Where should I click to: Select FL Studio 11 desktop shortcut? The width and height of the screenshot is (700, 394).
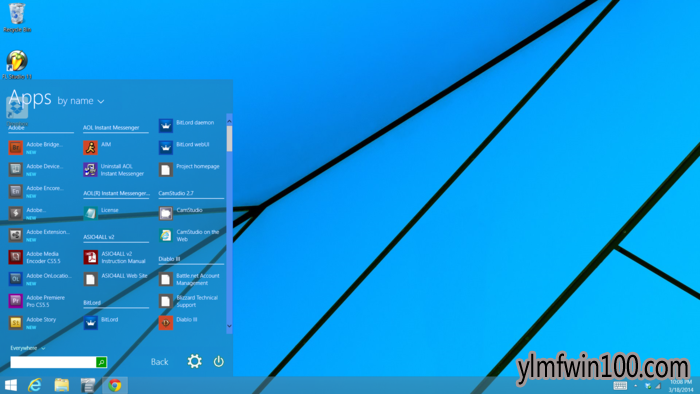tap(17, 65)
